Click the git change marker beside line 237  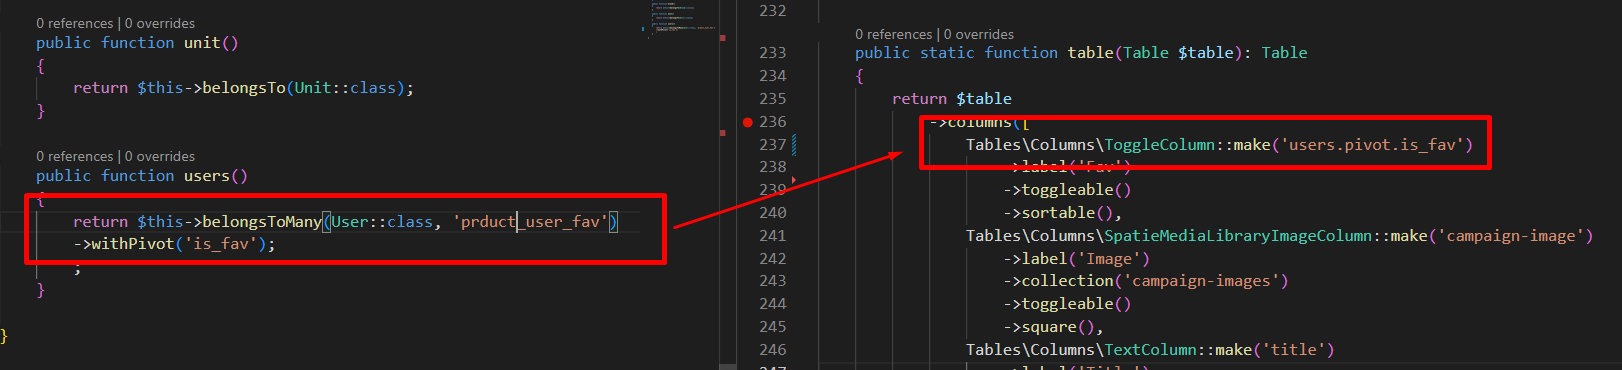coord(794,145)
